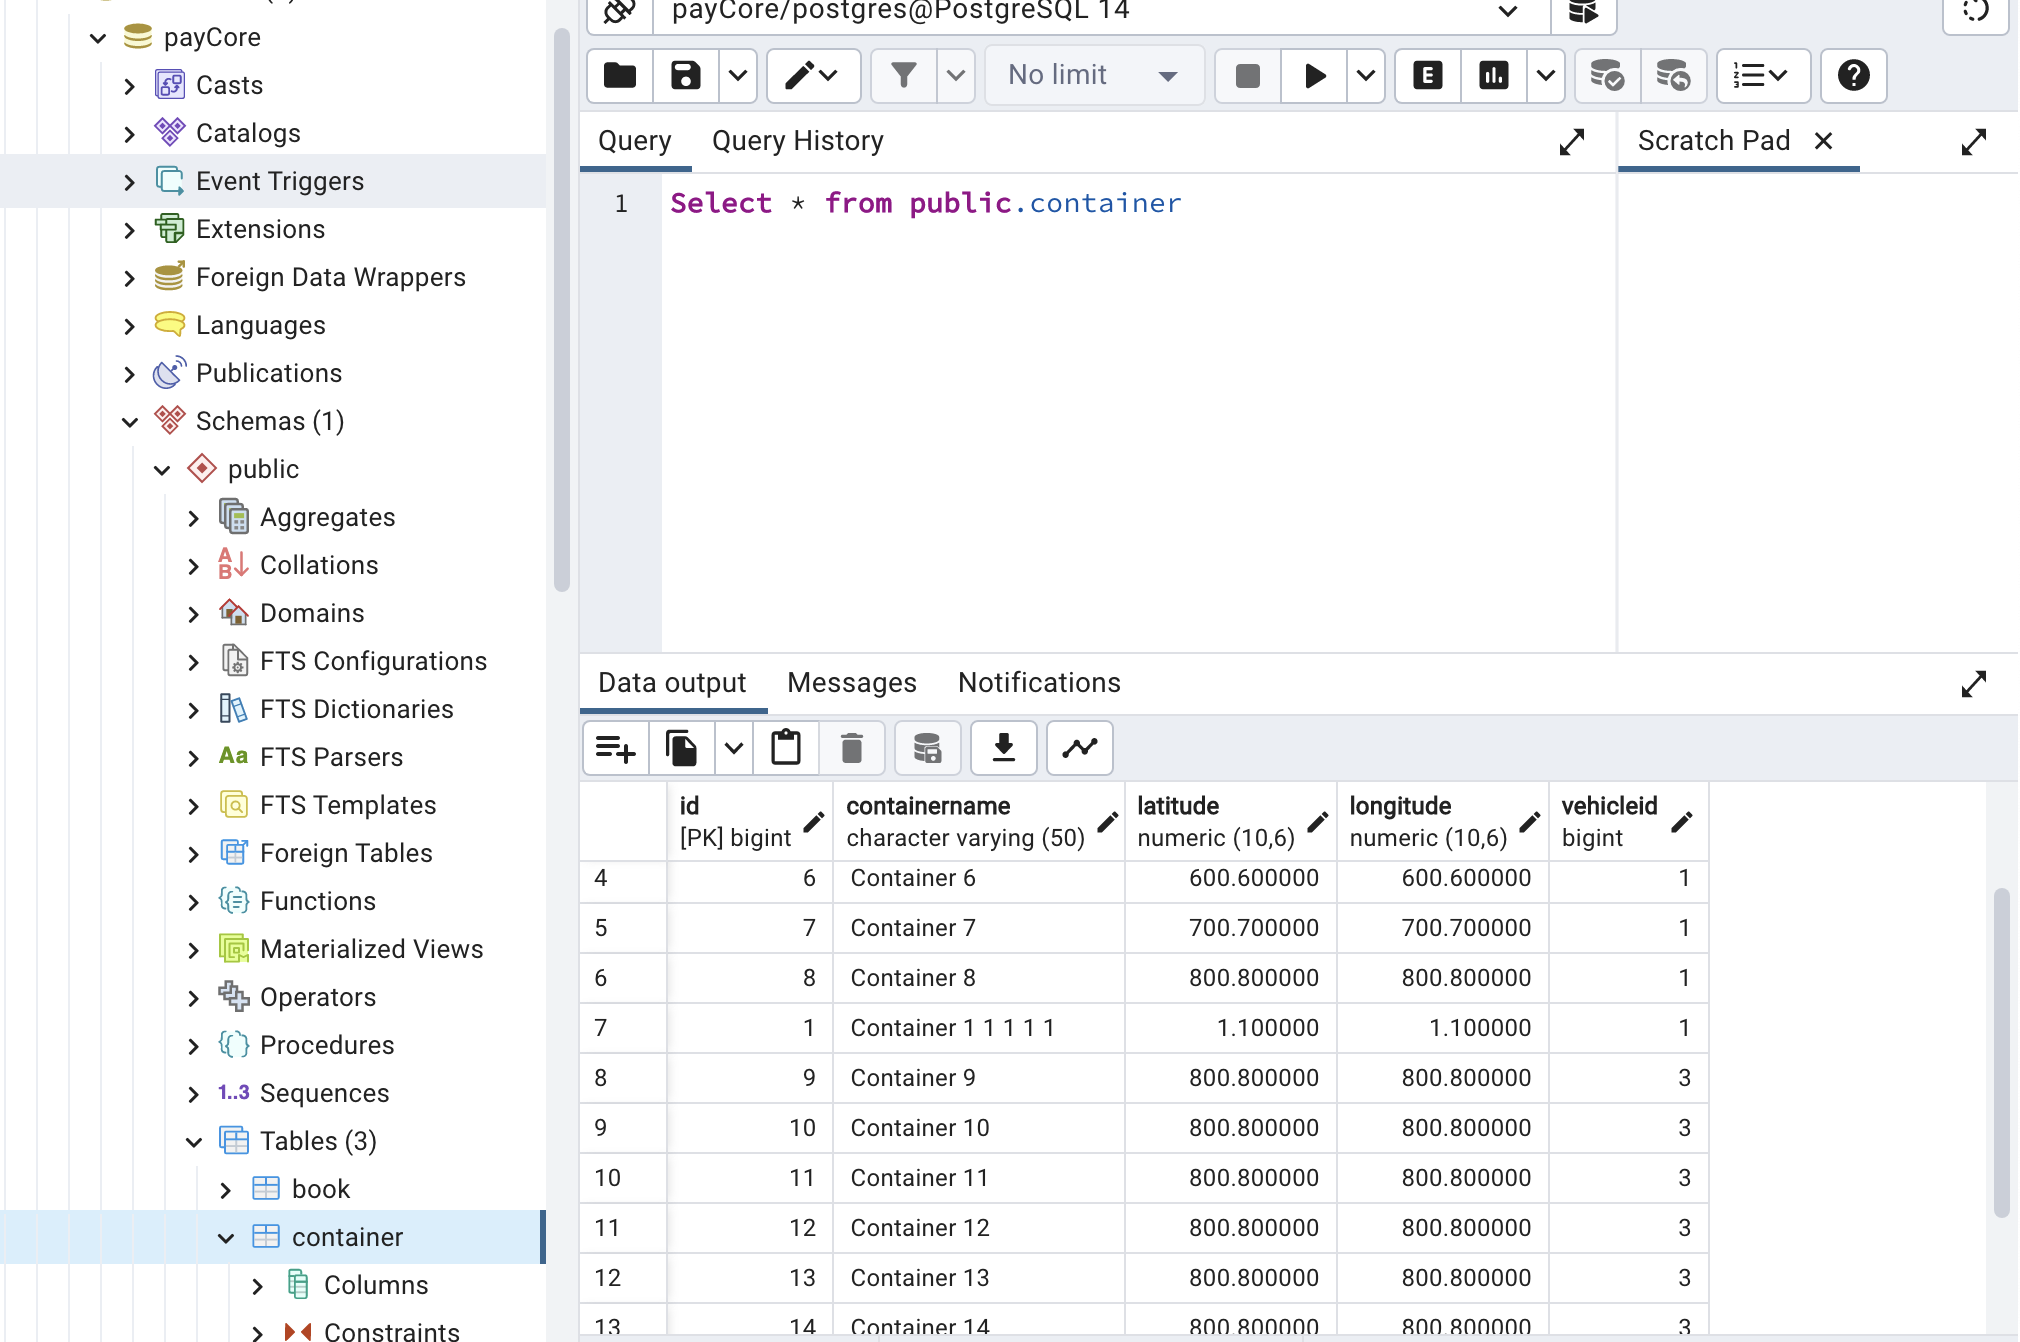Delete the selected rows from results
The height and width of the screenshot is (1342, 2020).
click(x=851, y=747)
